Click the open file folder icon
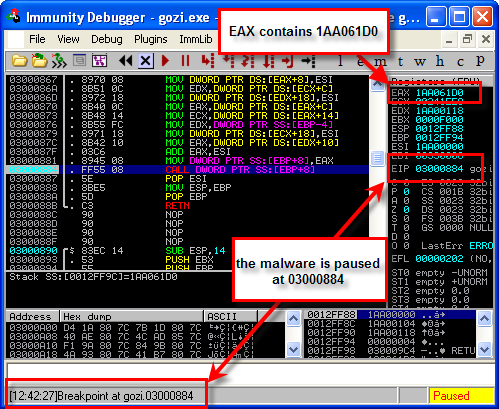 tap(19, 61)
